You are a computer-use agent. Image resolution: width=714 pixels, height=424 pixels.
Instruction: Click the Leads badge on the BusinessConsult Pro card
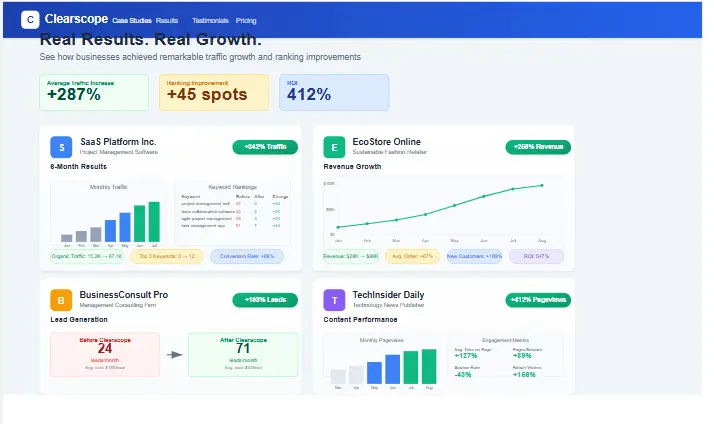click(265, 300)
